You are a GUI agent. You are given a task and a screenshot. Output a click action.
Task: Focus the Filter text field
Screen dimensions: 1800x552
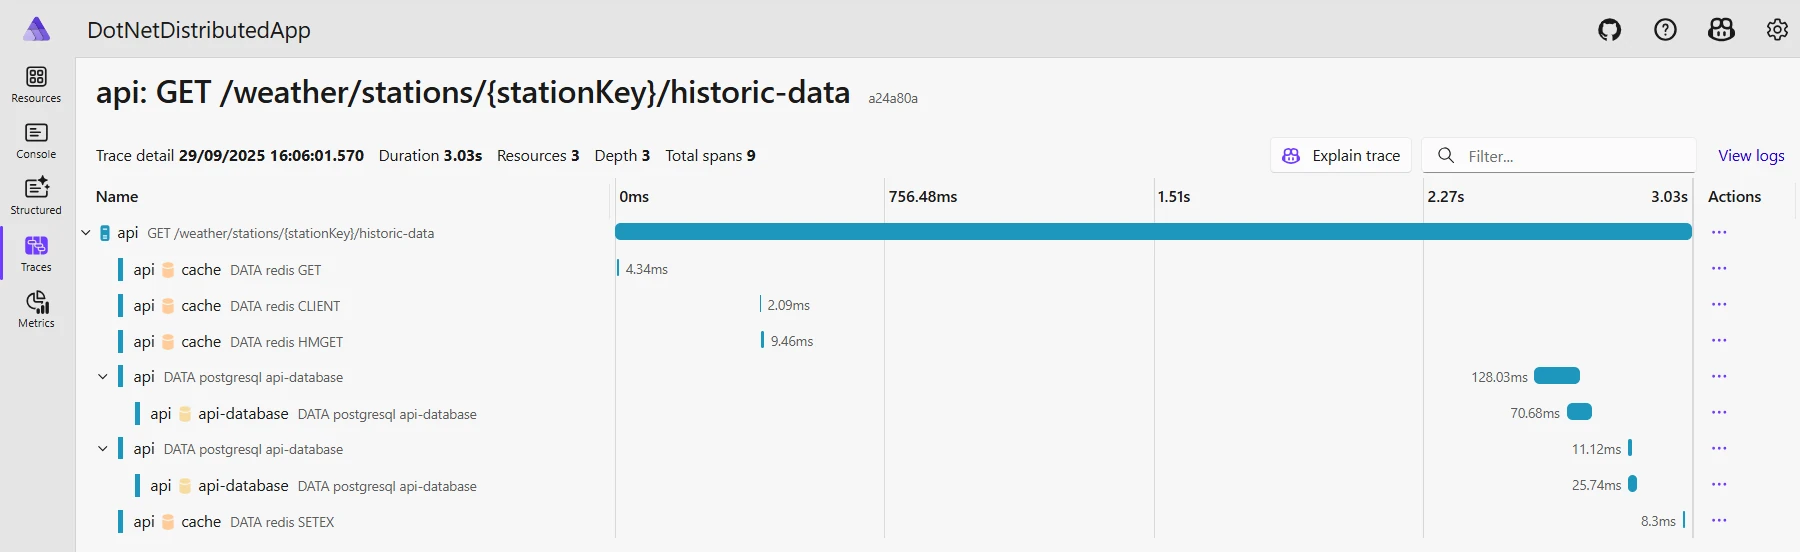coord(1575,156)
